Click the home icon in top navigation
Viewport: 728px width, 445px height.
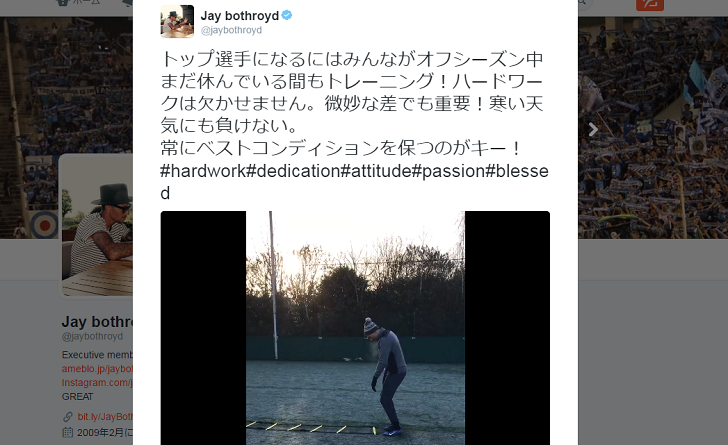pyautogui.click(x=62, y=2)
